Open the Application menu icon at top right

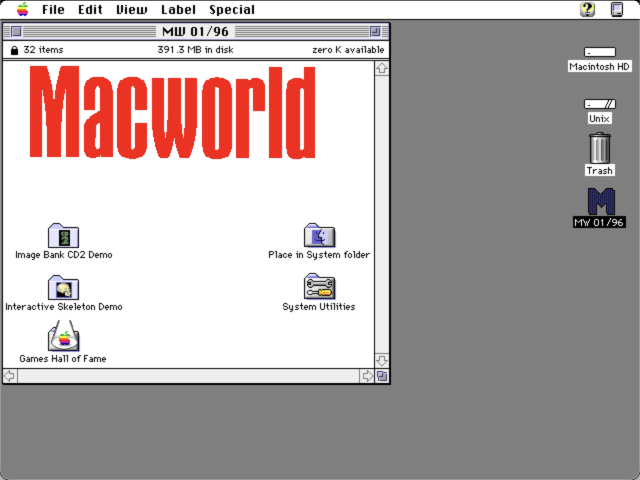617,9
